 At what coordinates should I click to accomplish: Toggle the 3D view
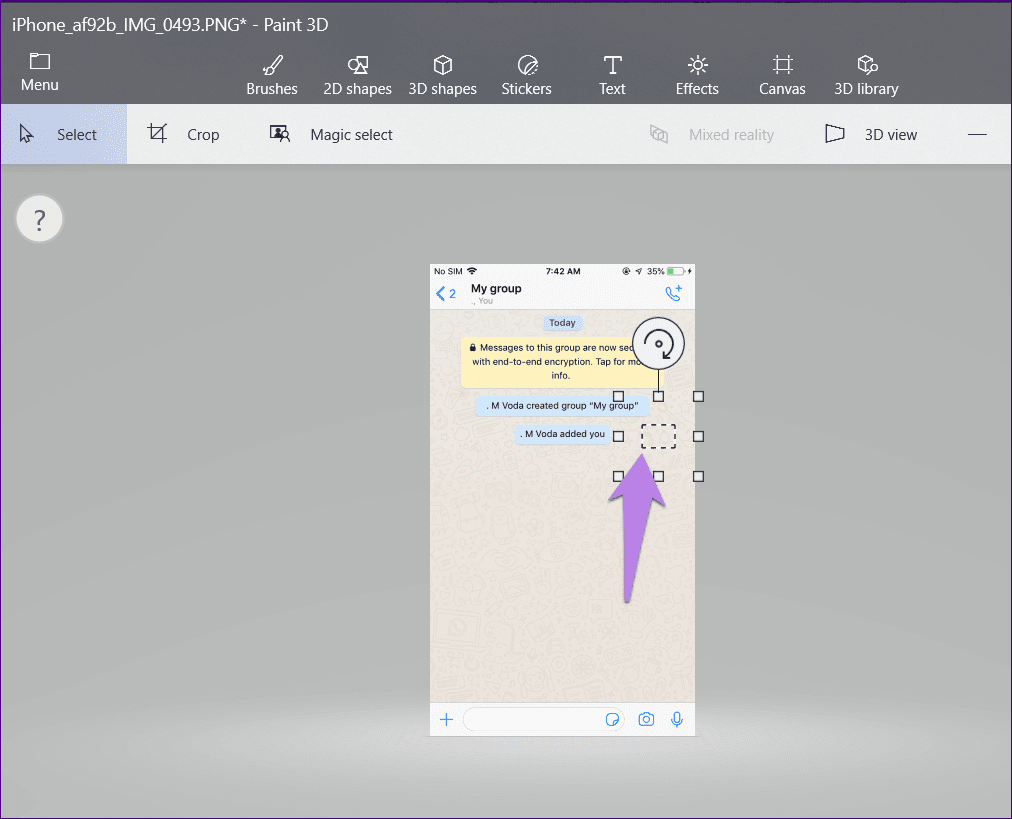[x=870, y=134]
